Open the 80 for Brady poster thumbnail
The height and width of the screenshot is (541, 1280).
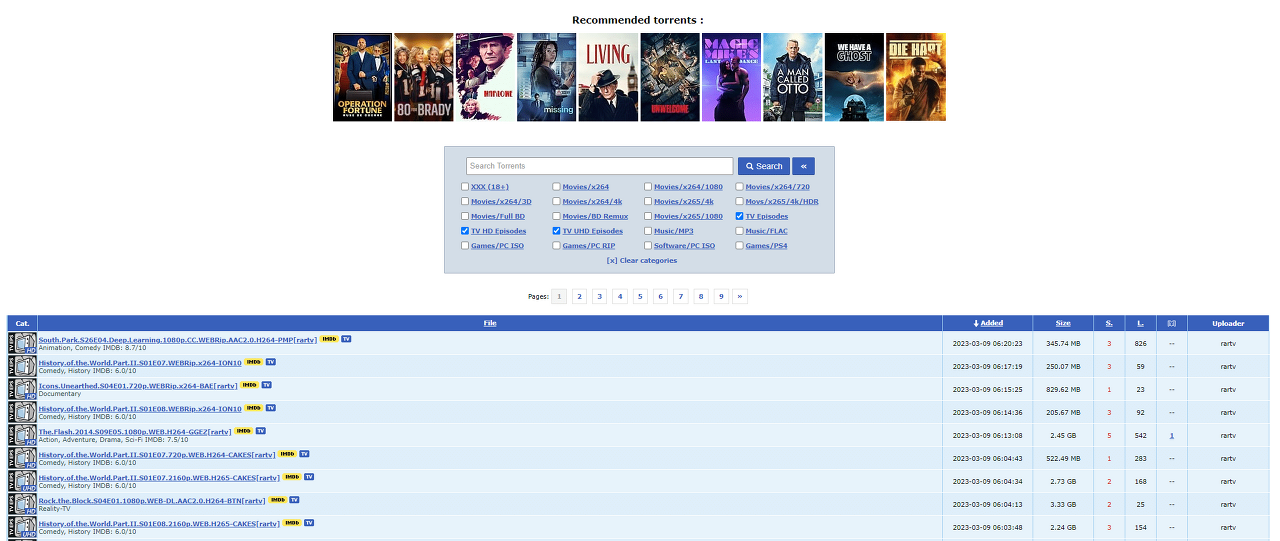pyautogui.click(x=424, y=77)
